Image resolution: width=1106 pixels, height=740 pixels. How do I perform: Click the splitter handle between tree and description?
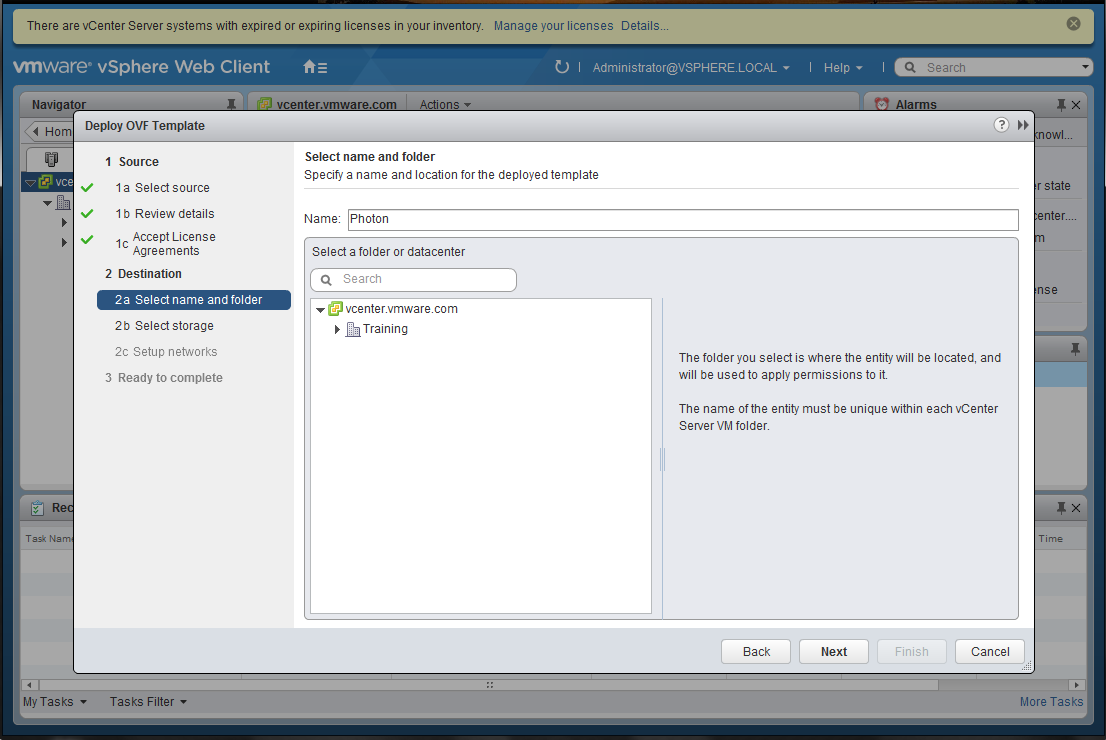(x=662, y=459)
